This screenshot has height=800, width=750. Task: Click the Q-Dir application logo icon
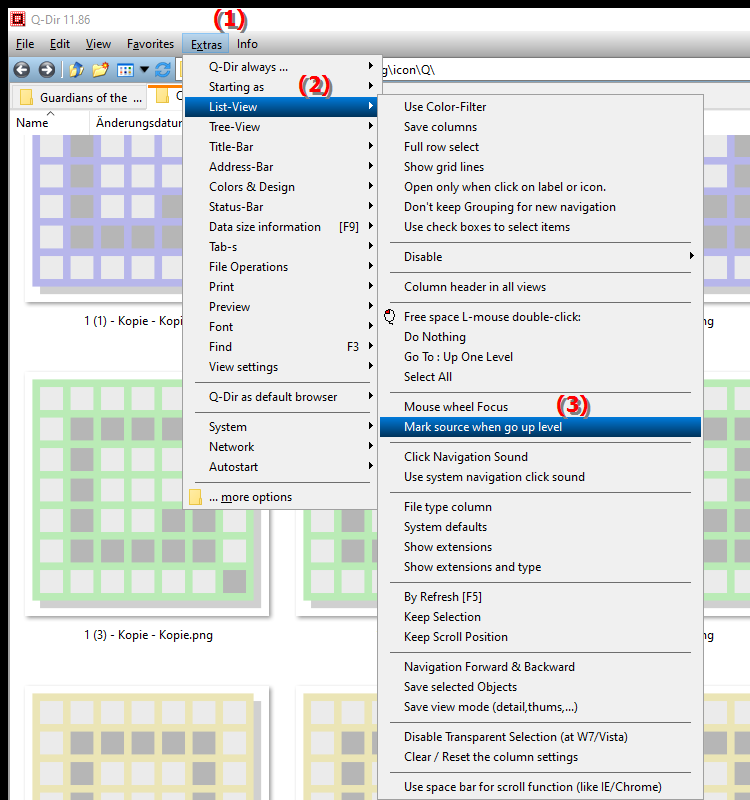[x=18, y=19]
